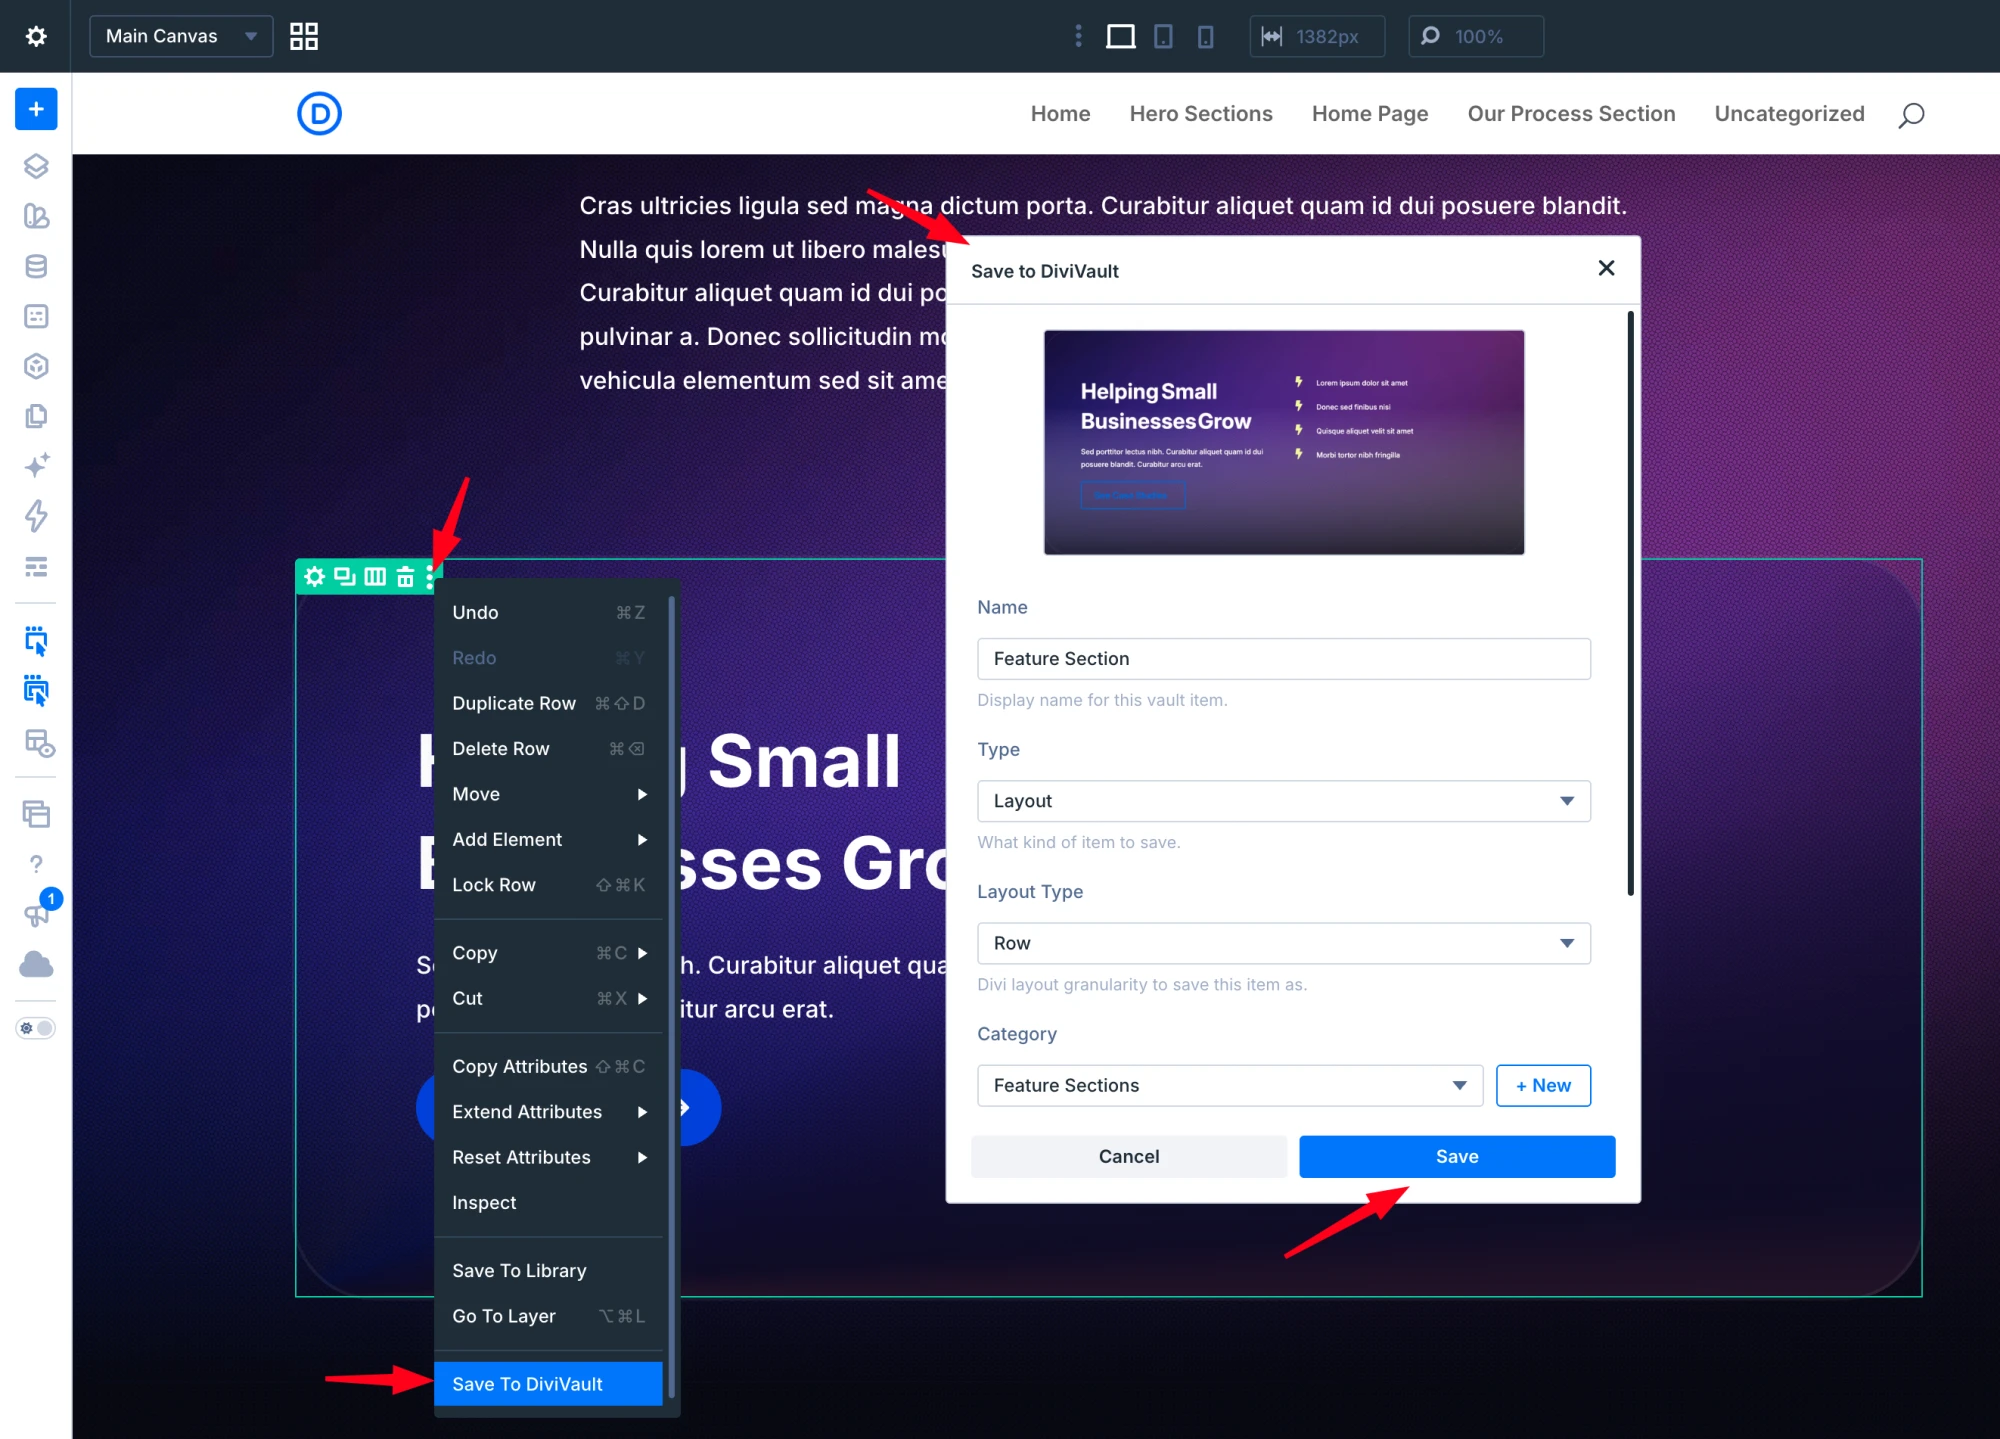Choose Lock Row menu entry
The width and height of the screenshot is (2000, 1439).
(x=548, y=885)
